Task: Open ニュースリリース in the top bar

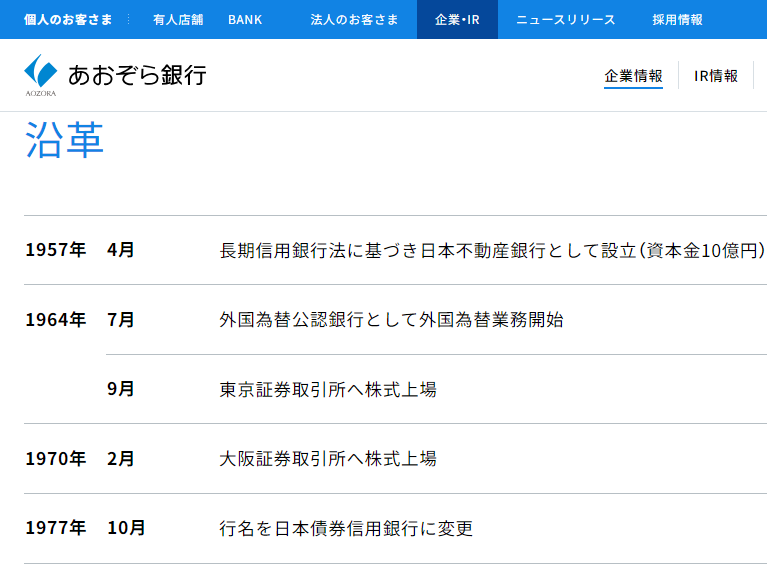Action: 565,19
